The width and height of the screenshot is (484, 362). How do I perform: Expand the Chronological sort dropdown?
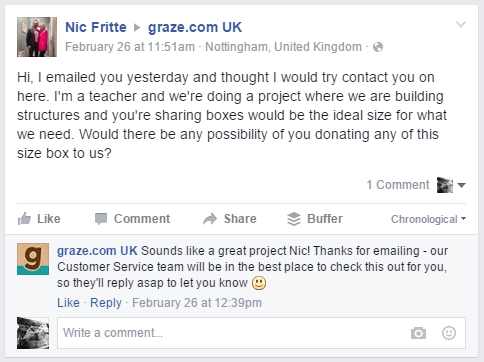(x=428, y=219)
